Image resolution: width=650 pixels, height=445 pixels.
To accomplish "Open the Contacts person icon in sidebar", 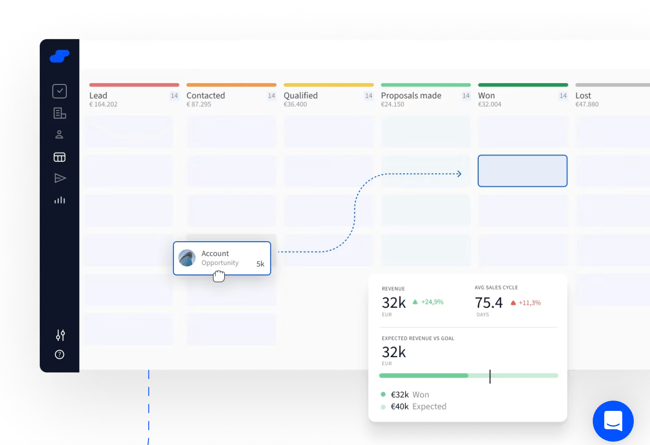I will (59, 134).
